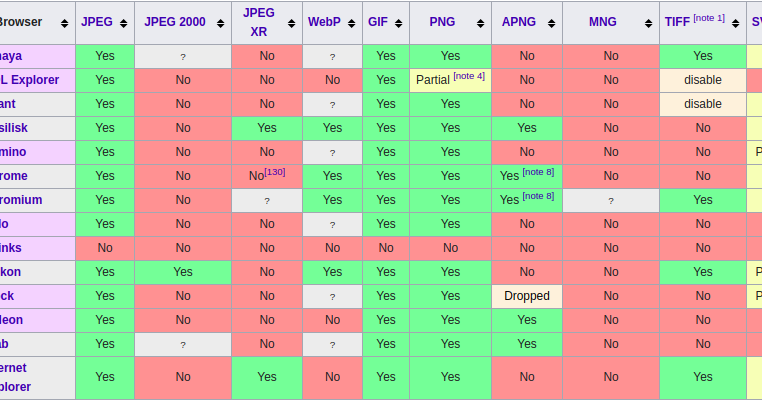This screenshot has height=400, width=762.
Task: Click 'Yes' WebP cell in Chrome row
Action: (332, 175)
